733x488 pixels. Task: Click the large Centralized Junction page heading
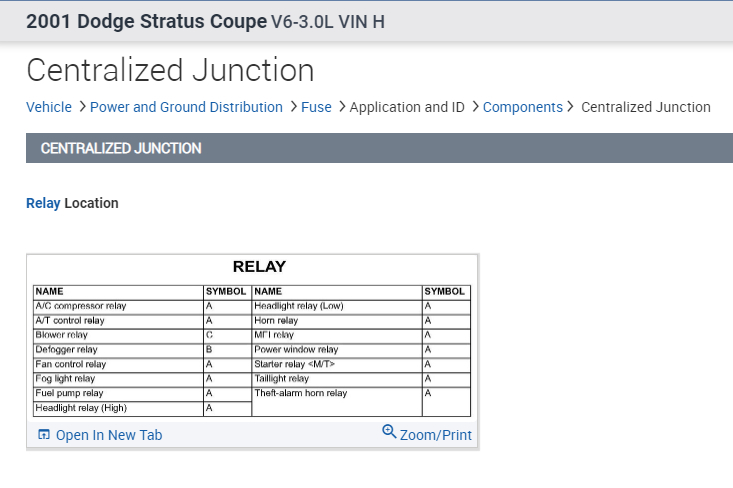pos(170,70)
